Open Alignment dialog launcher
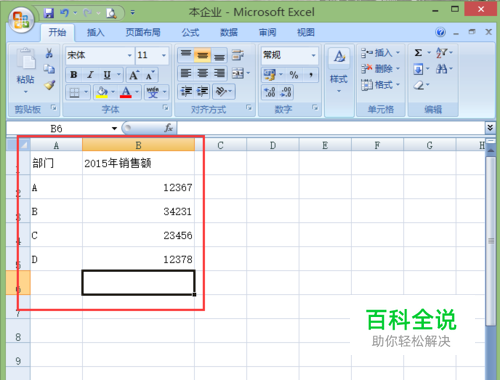Image resolution: width=500 pixels, height=380 pixels. 249,107
